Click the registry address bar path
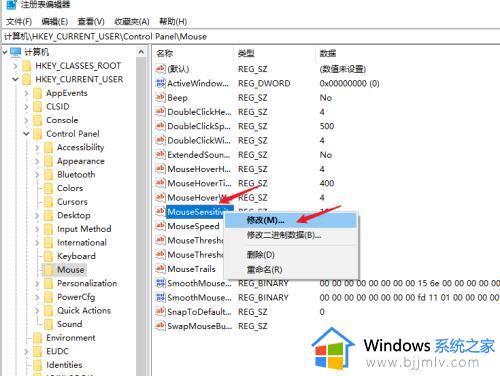 coord(250,36)
